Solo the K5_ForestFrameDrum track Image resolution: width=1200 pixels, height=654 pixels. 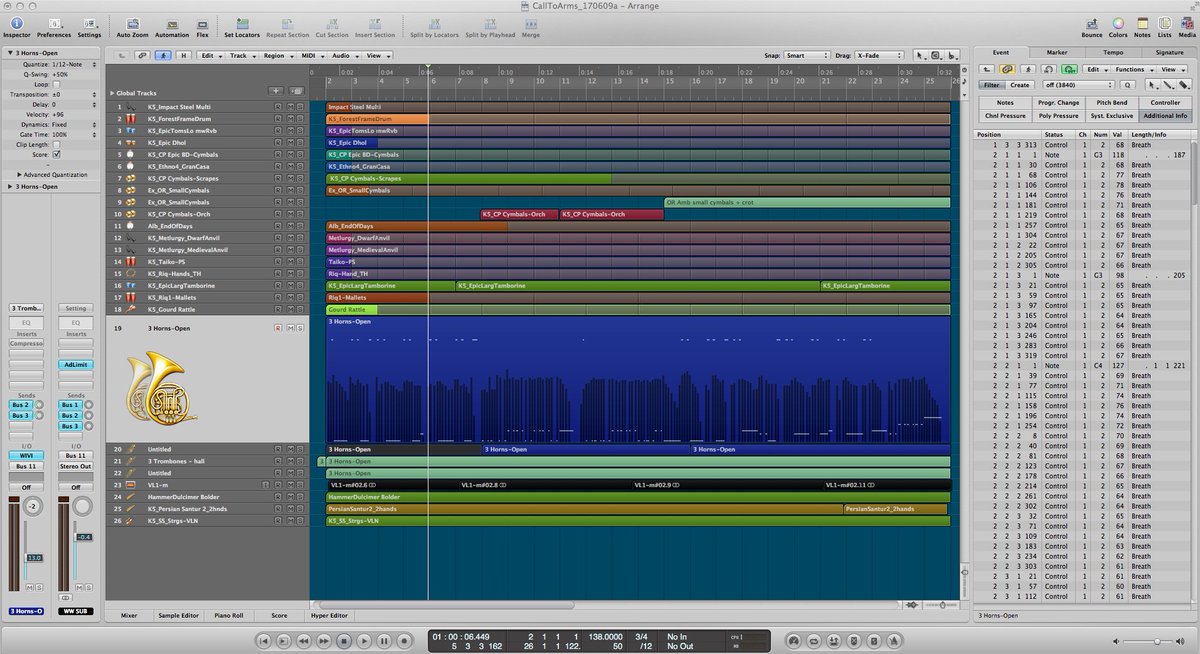[x=299, y=118]
